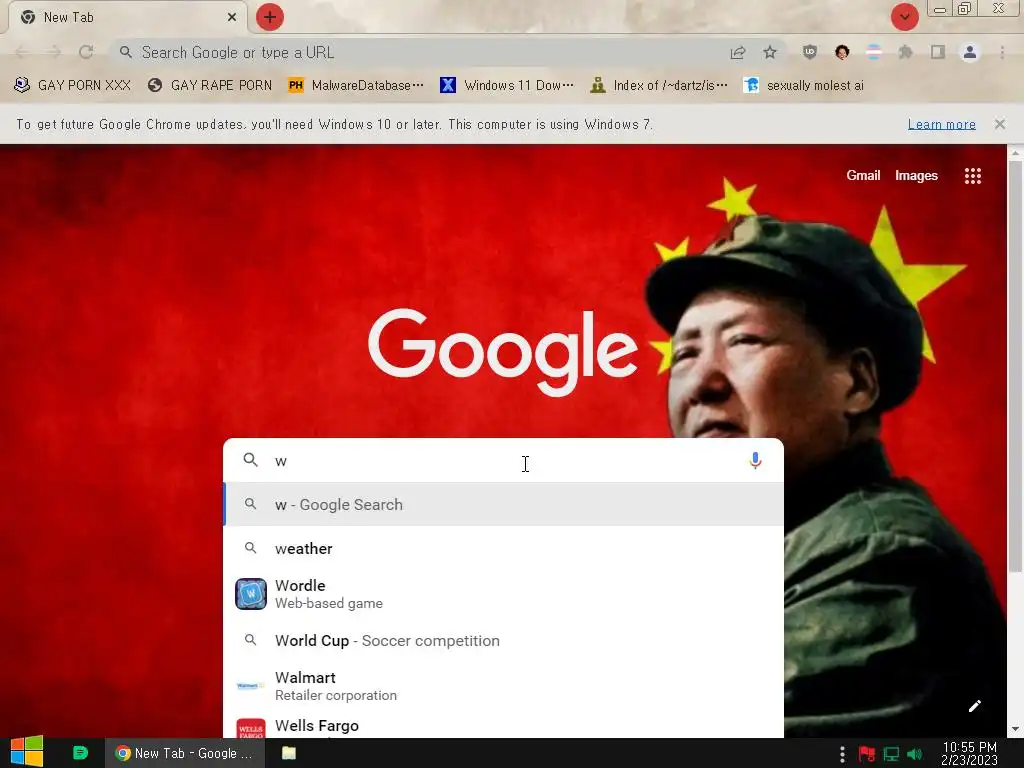Viewport: 1024px width, 768px height.
Task: Reload the current page
Action: click(x=86, y=52)
